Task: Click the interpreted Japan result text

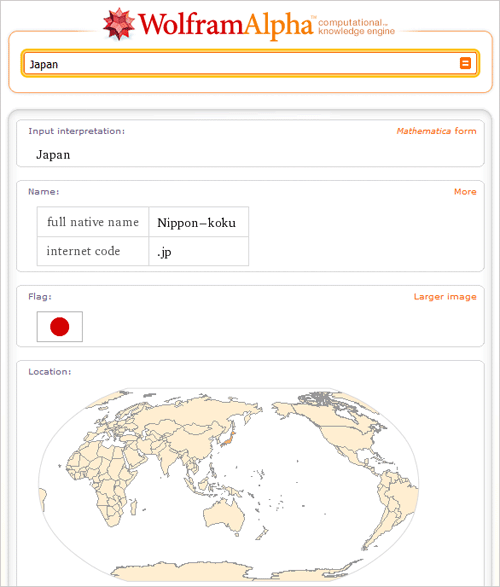Action: tap(53, 155)
